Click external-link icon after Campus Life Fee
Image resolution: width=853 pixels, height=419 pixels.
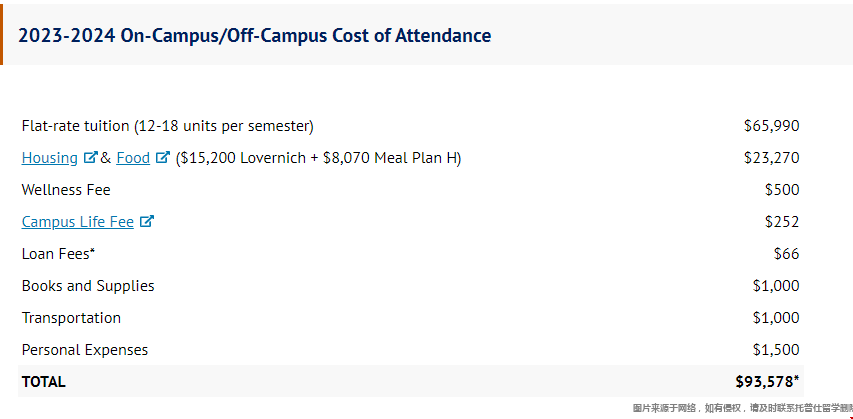coord(147,222)
